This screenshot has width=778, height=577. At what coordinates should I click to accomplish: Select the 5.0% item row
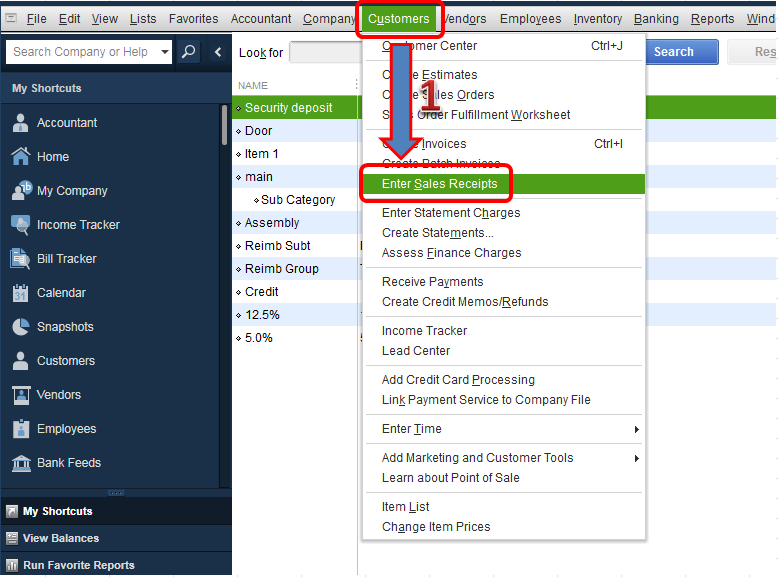point(295,338)
